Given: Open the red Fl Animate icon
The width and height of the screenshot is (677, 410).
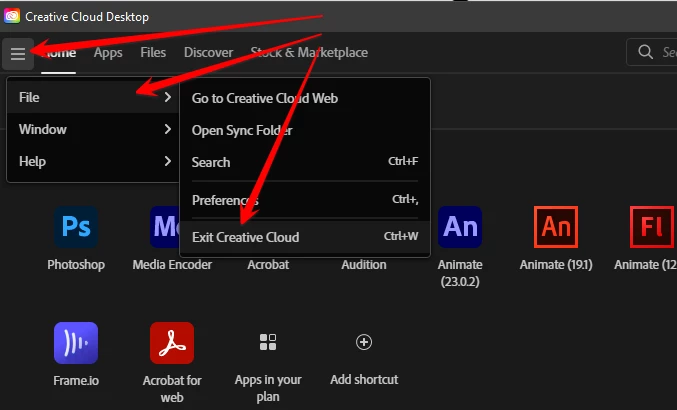Looking at the screenshot, I should click(652, 227).
